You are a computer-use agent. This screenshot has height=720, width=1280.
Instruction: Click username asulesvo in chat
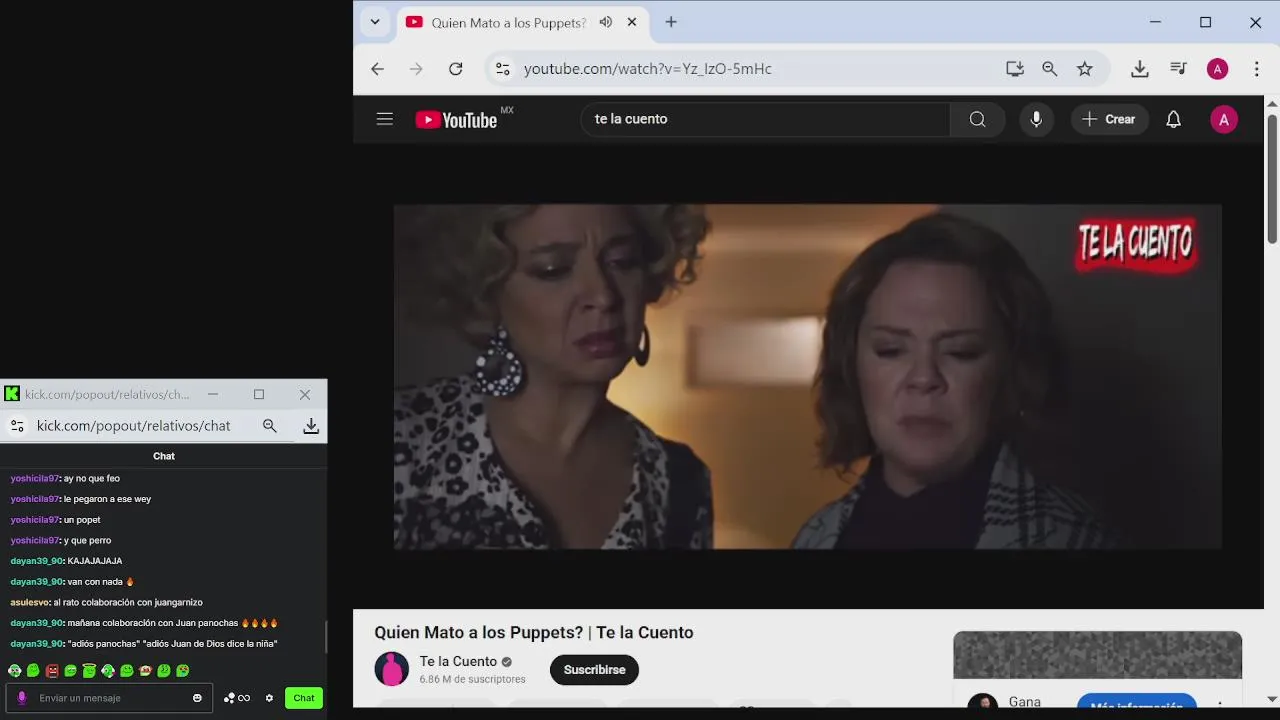point(29,602)
